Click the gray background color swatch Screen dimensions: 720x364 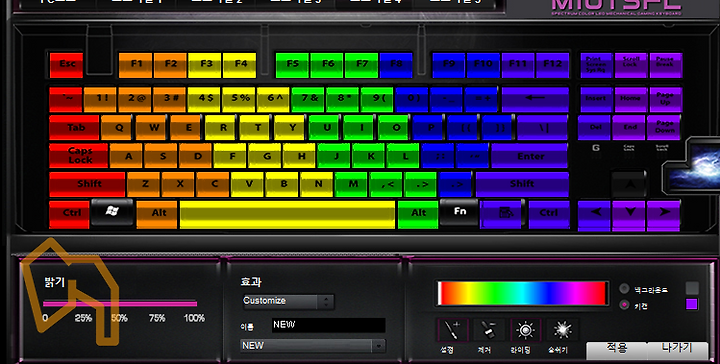[692, 288]
